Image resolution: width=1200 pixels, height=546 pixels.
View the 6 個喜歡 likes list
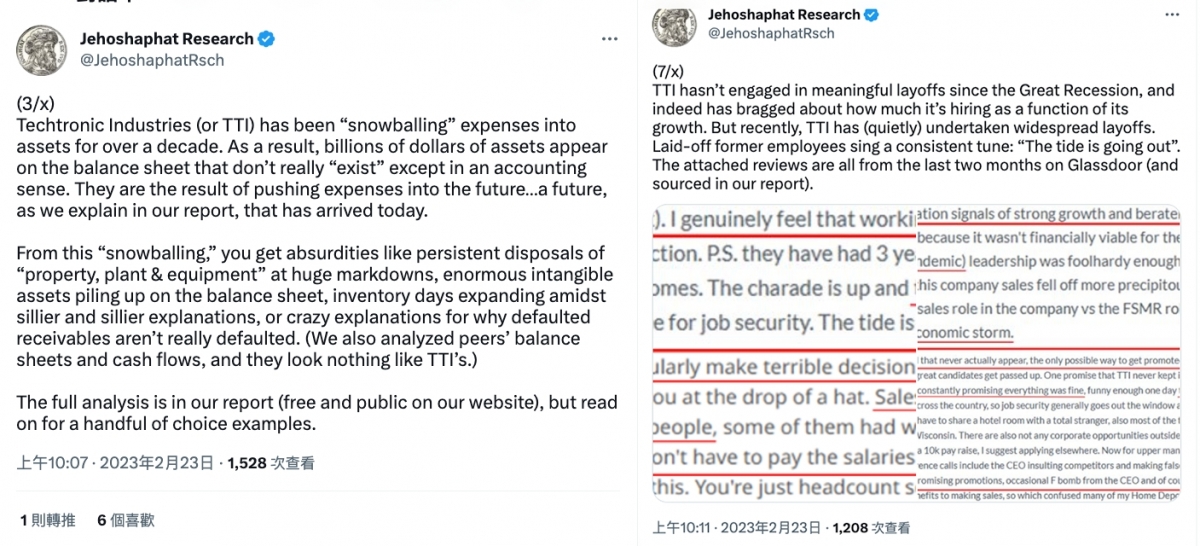point(126,520)
